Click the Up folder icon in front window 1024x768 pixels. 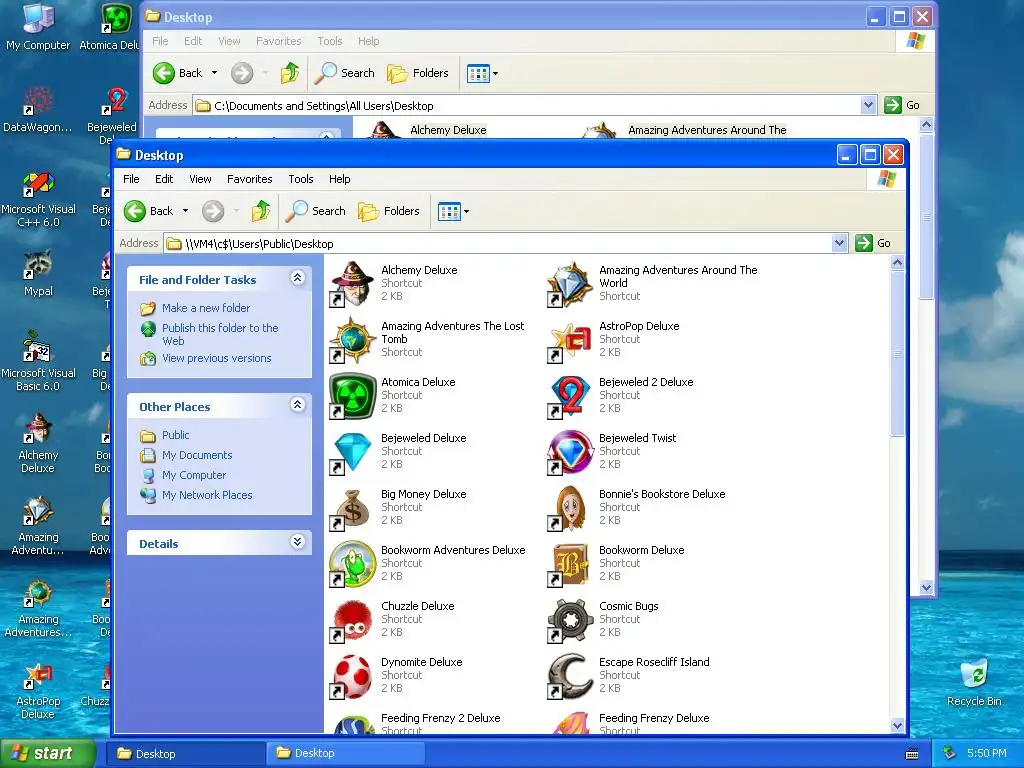261,211
